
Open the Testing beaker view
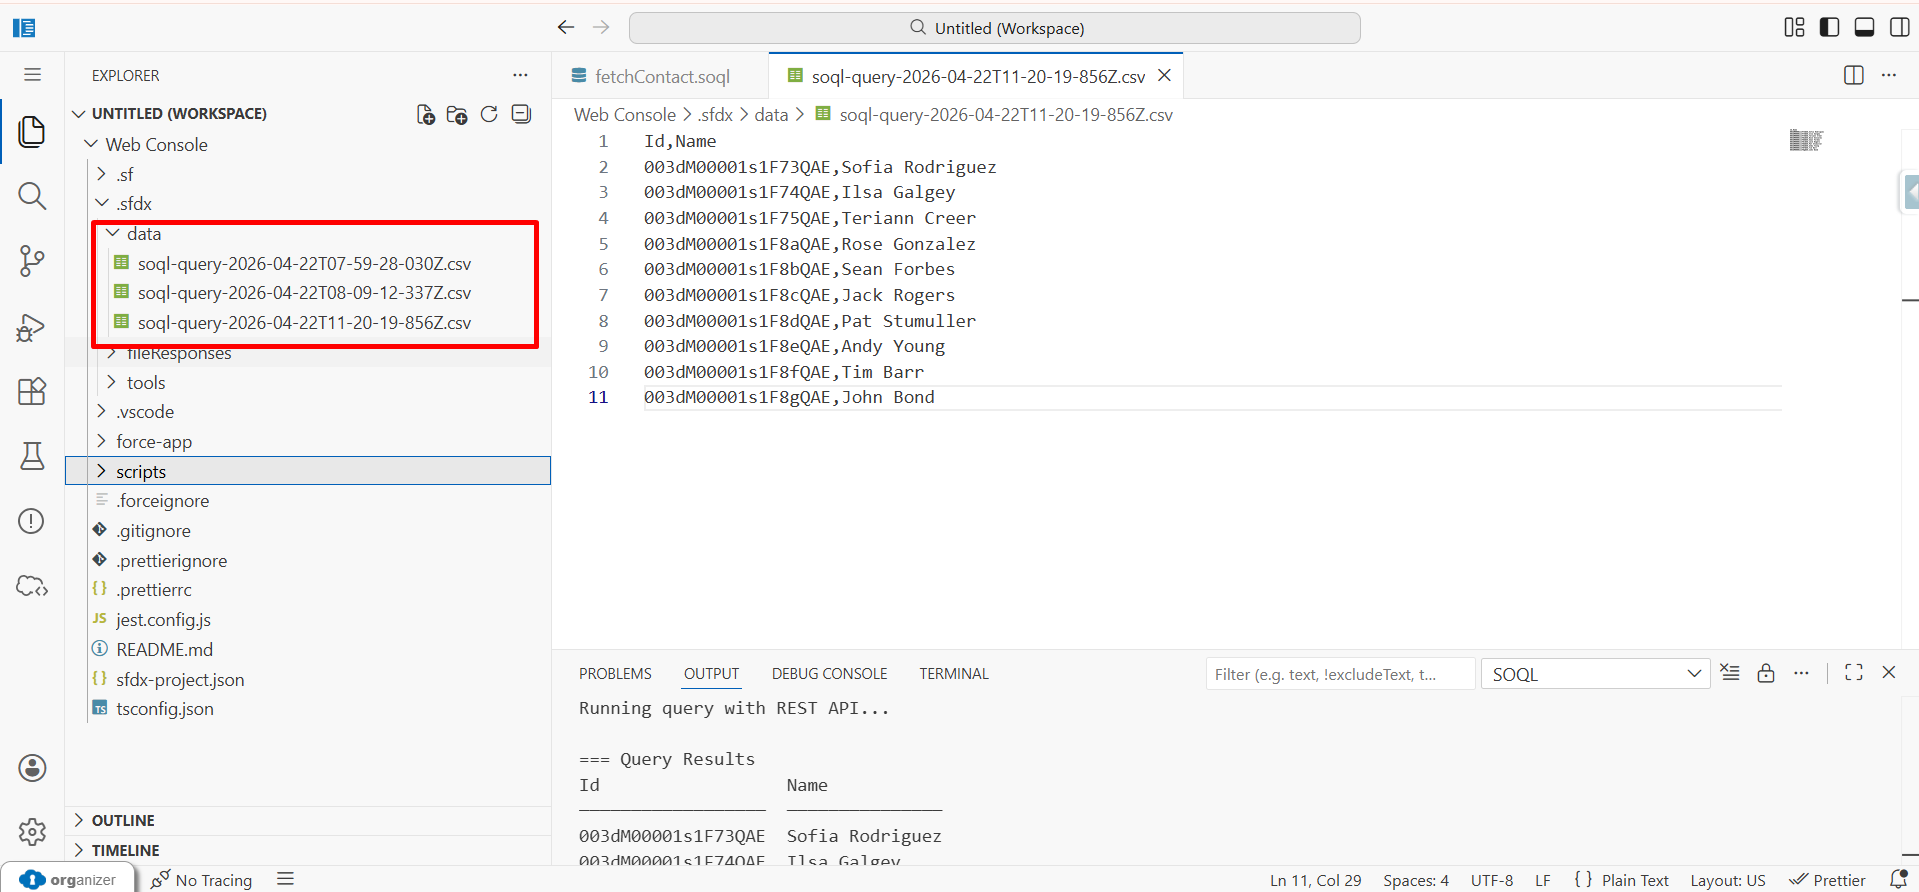[32, 456]
